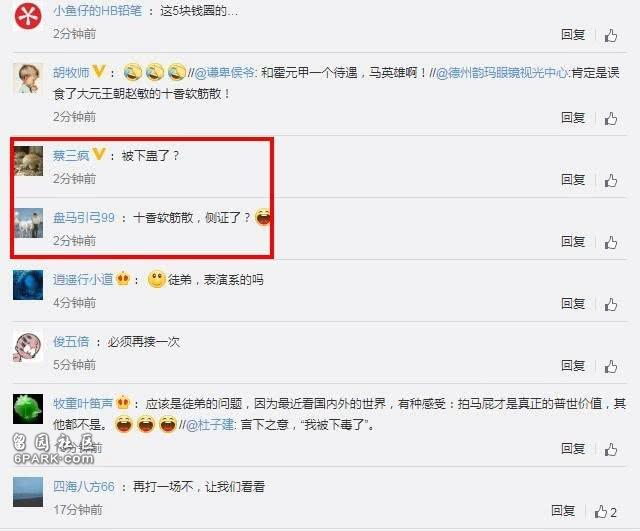Like 俊五倍's comment

(x=611, y=366)
